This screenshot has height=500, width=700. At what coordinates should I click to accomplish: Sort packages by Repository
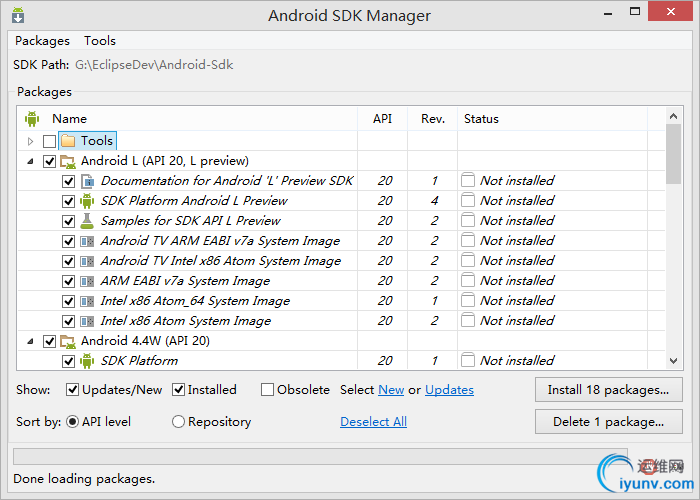click(178, 422)
